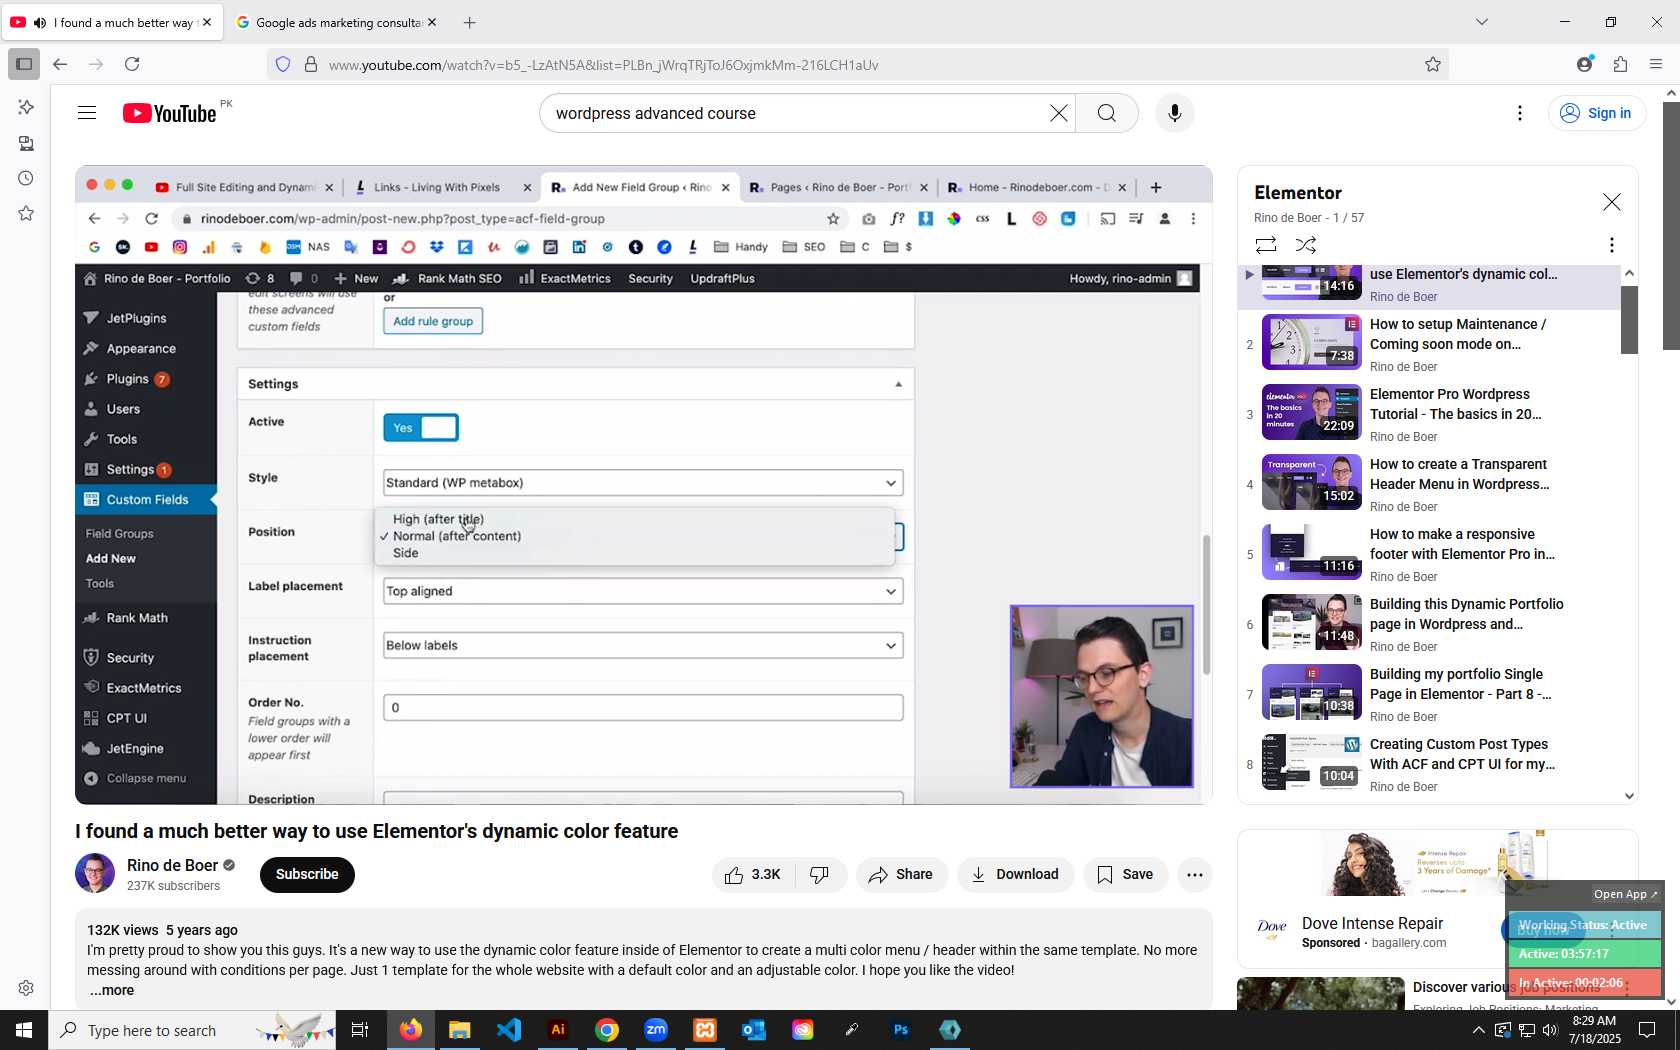Open the AI chatbot sidebar sparkle icon

(26, 107)
